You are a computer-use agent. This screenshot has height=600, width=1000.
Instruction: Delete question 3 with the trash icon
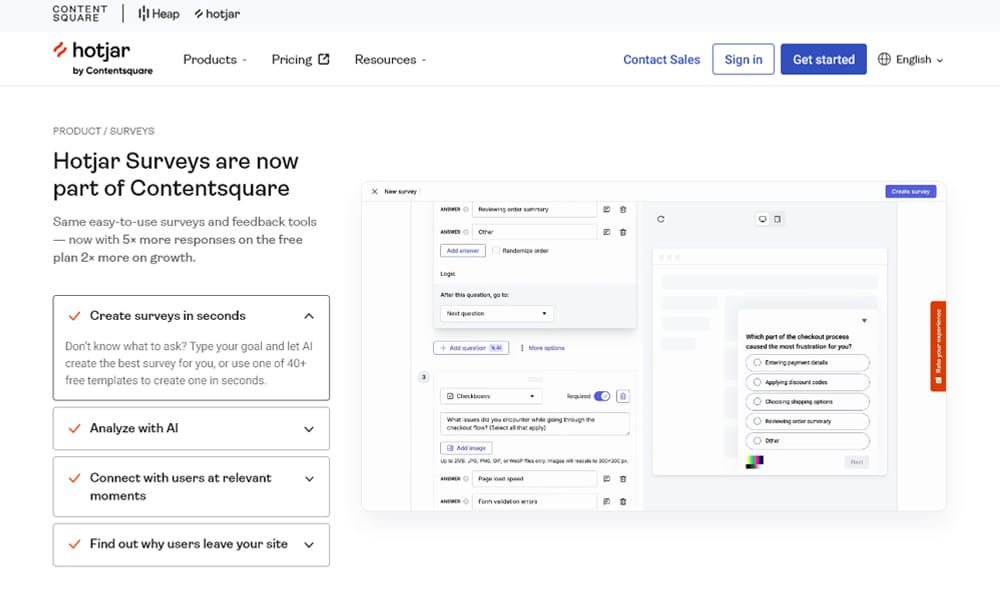click(623, 396)
